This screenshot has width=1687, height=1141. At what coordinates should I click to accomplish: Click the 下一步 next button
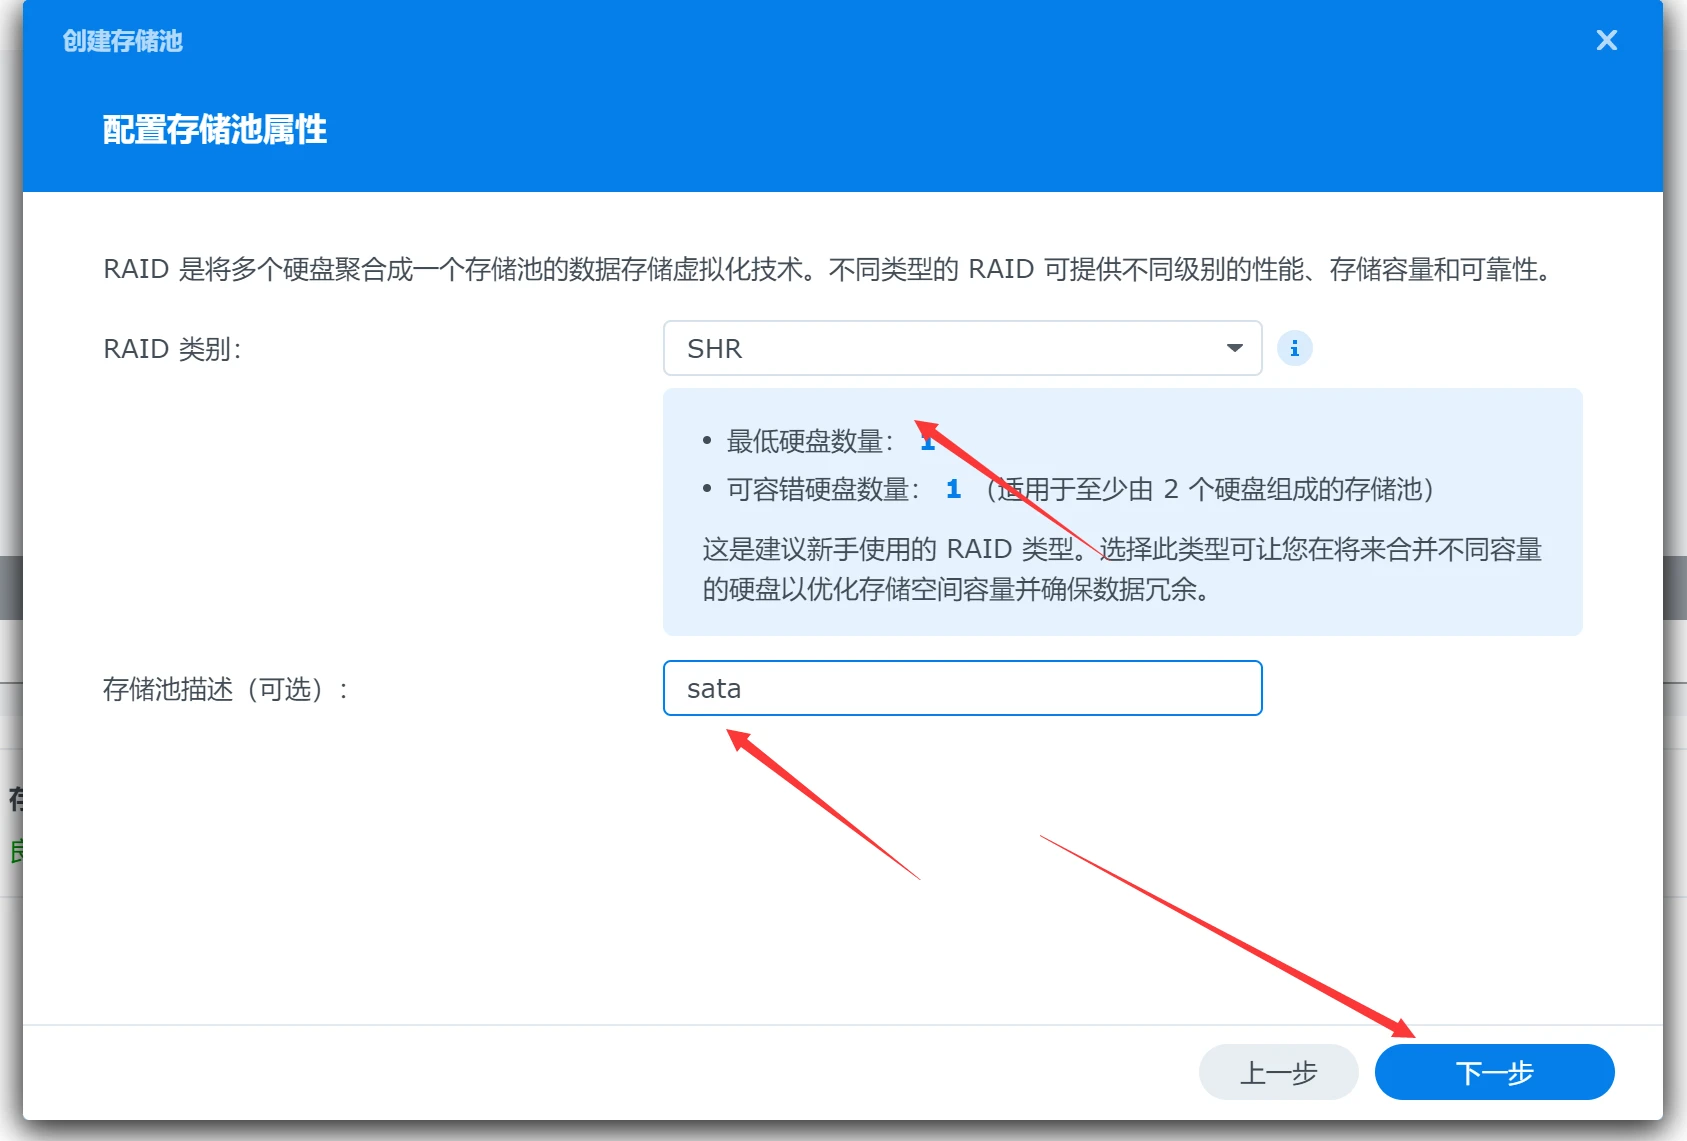1494,1072
